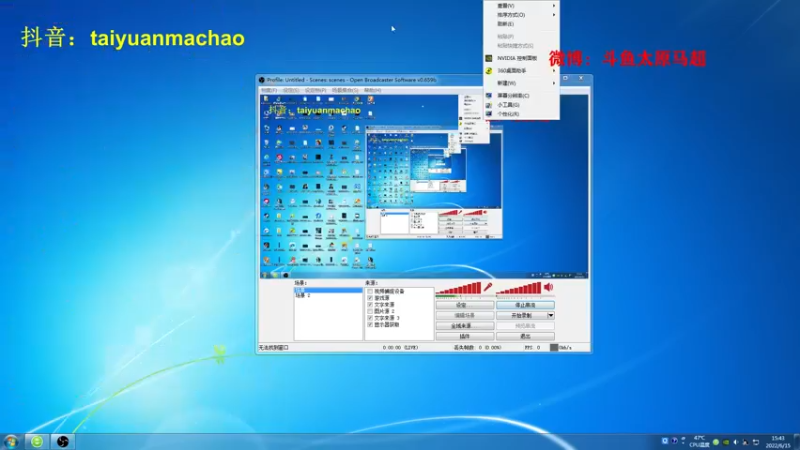Click the first blue square tray icon

[665, 441]
